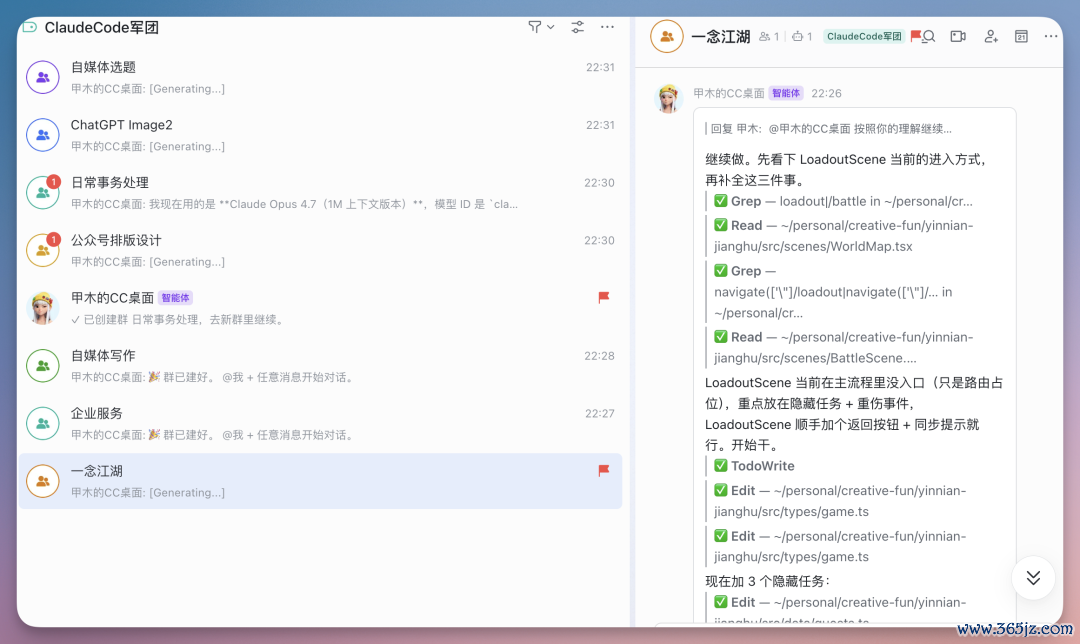Open the 公众号排版设计 chat by title
This screenshot has height=644, width=1080.
coord(116,240)
